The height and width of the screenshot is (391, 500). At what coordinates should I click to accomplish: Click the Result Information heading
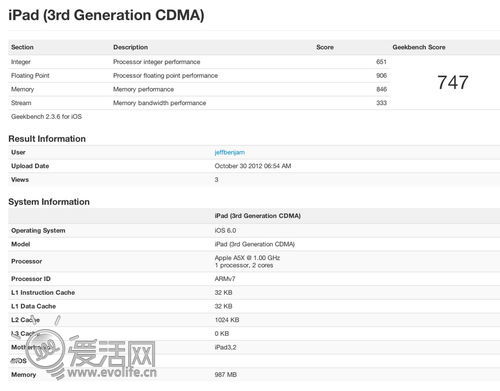click(x=47, y=139)
